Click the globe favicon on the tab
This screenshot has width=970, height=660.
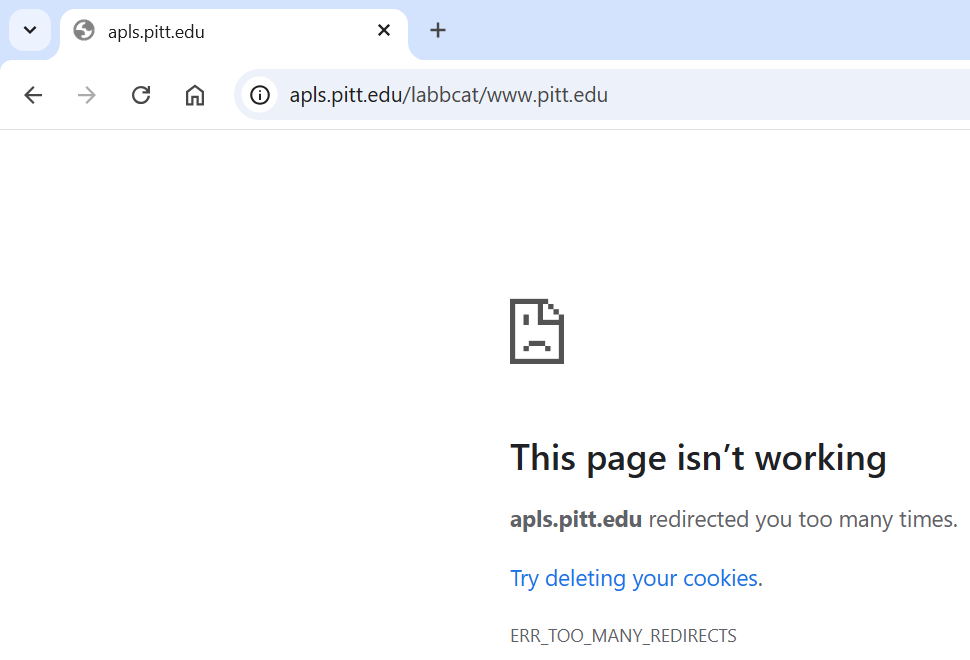coord(84,30)
